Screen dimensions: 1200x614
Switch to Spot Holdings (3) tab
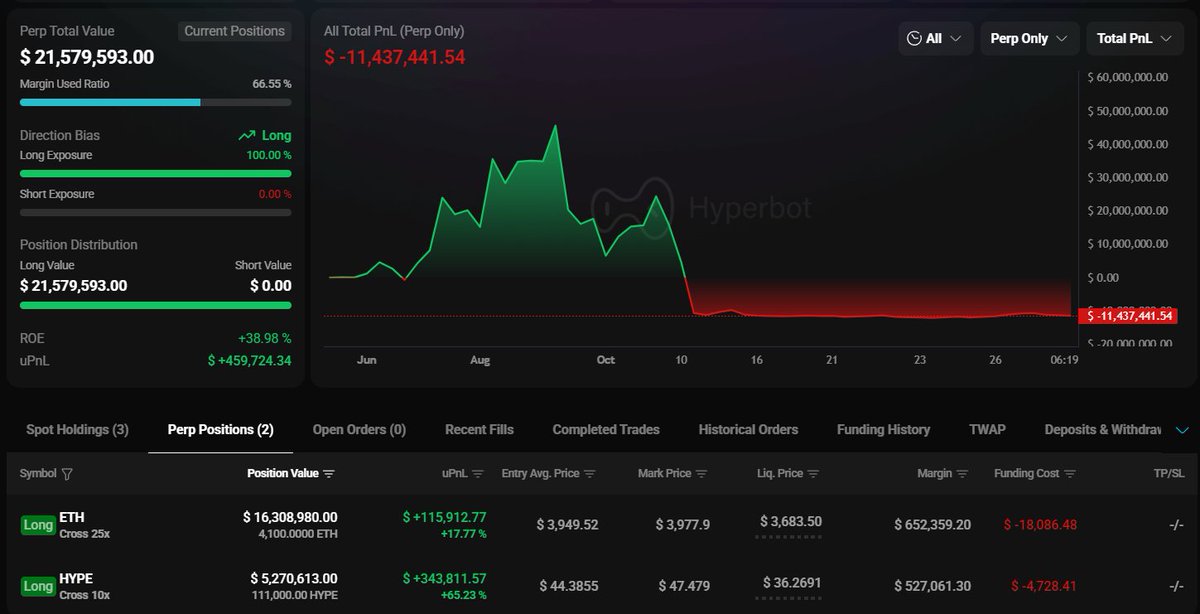[x=77, y=430]
